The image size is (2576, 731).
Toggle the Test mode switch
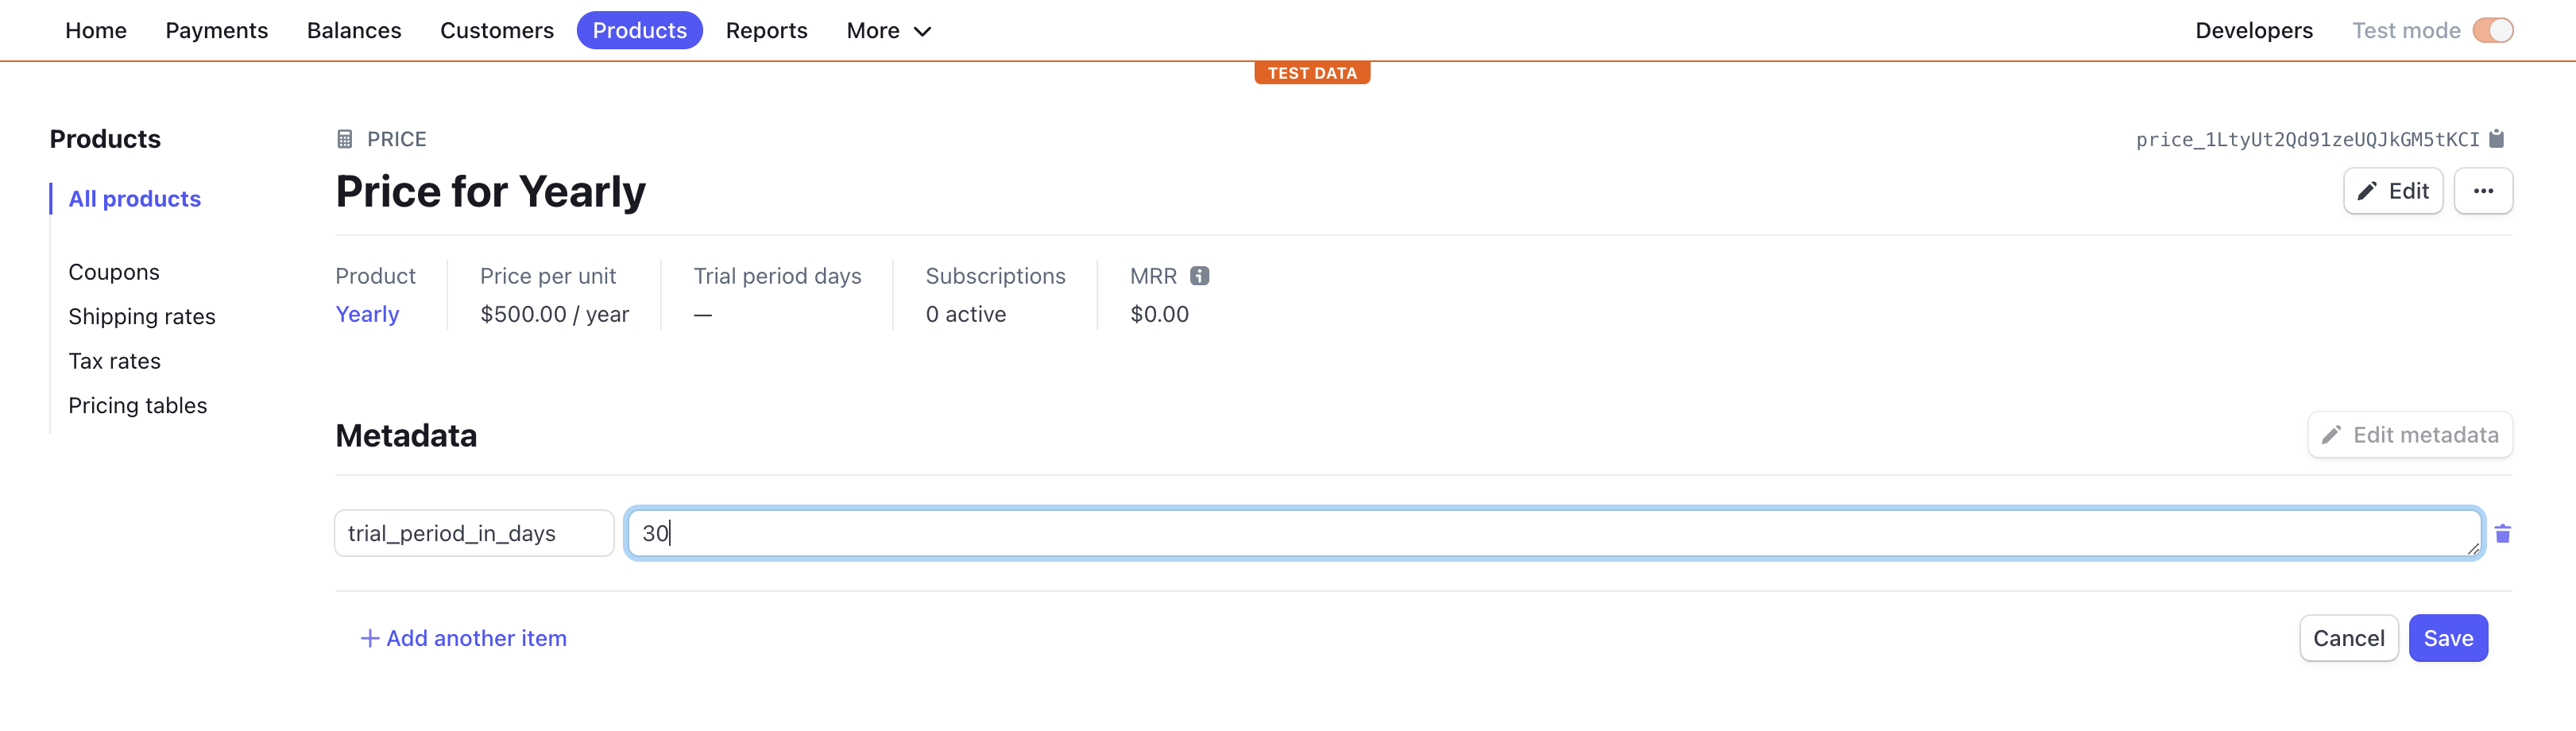pyautogui.click(x=2493, y=31)
